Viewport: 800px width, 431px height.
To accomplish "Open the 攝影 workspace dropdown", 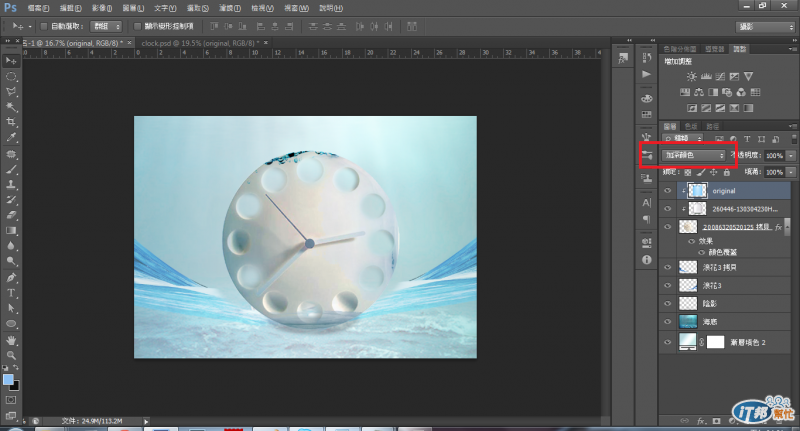I will (763, 25).
